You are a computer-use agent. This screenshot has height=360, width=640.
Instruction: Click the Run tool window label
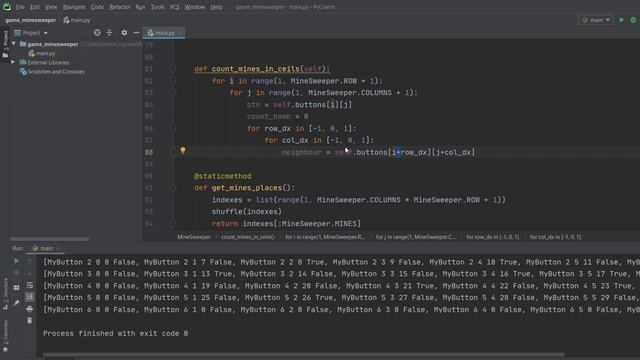tap(18, 248)
